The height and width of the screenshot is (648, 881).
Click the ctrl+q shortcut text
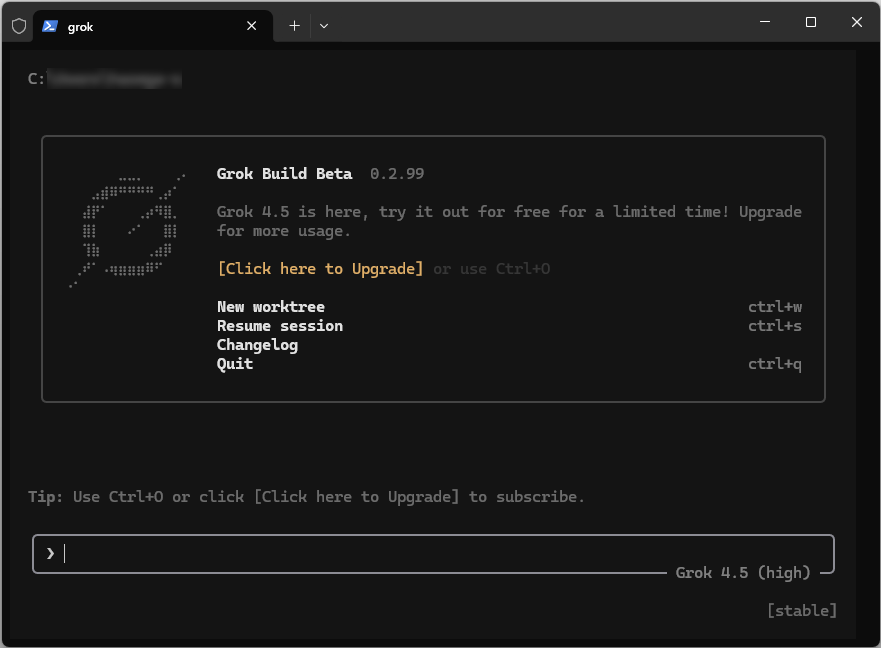(x=775, y=364)
